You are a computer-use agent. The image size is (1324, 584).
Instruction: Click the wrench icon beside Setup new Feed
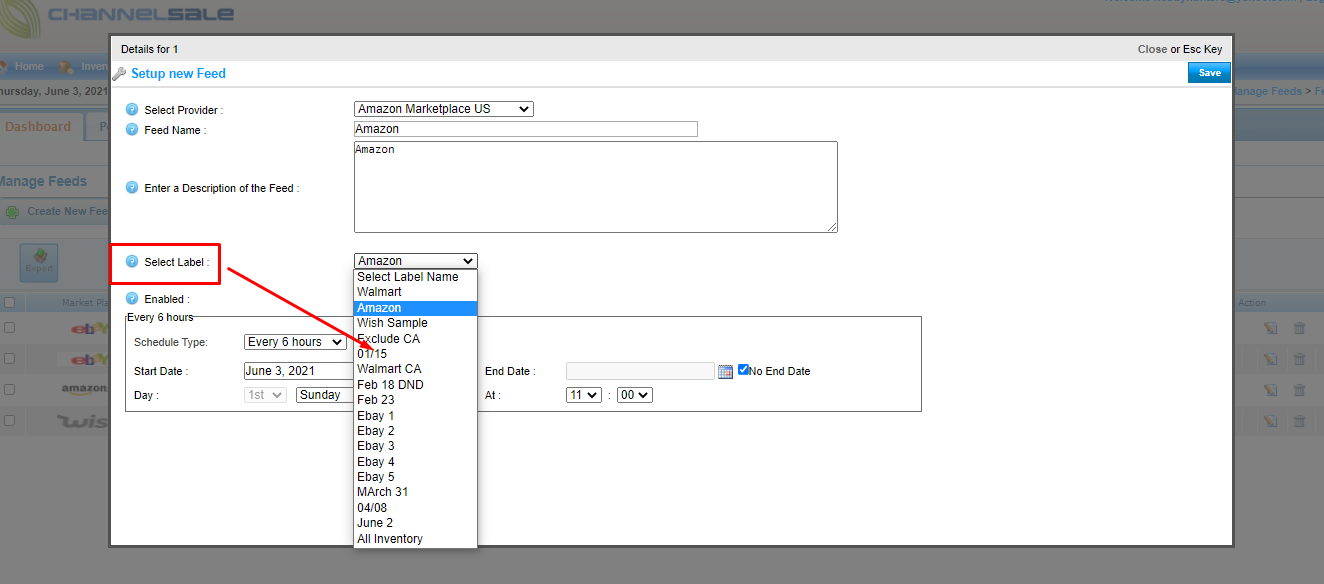(119, 73)
